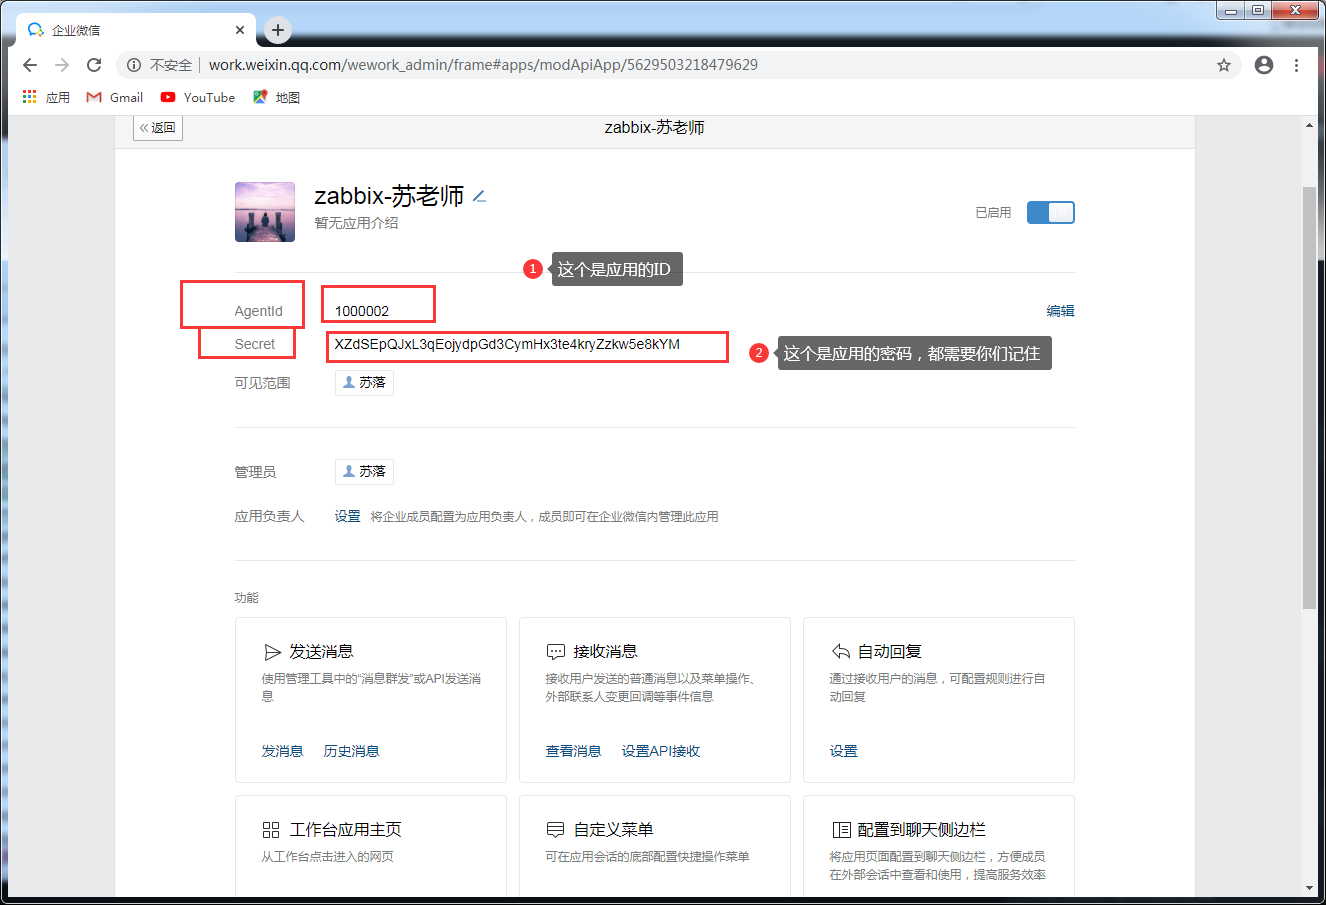Viewport: 1326px width, 905px height.
Task: Open the 地图 maps bookmark
Action: coord(276,97)
